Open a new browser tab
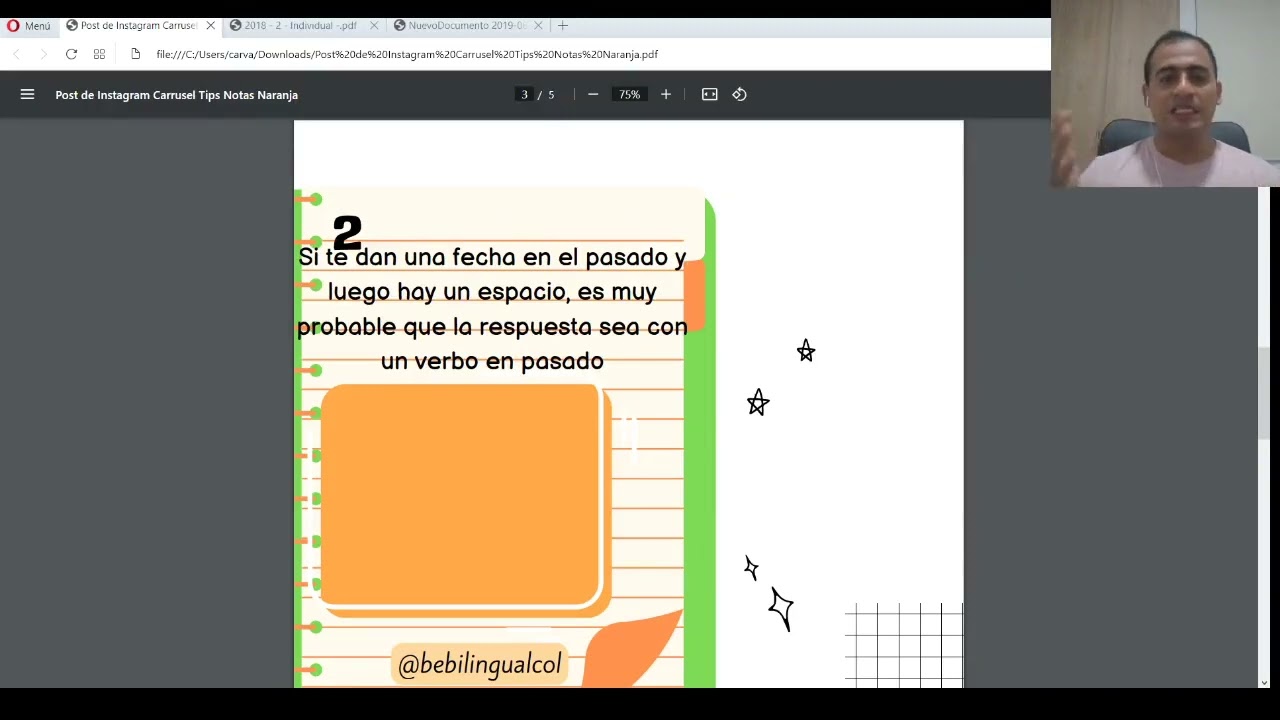Image resolution: width=1280 pixels, height=720 pixels. point(562,26)
